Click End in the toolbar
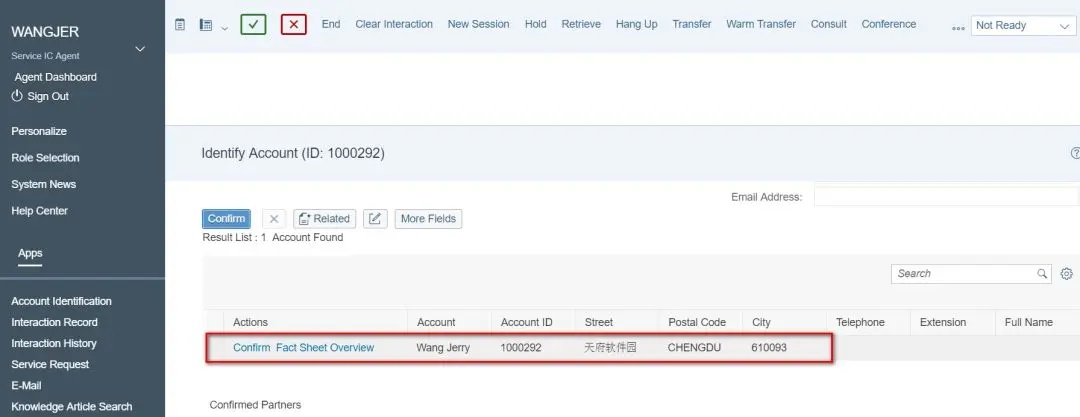The height and width of the screenshot is (417, 1080). 331,24
